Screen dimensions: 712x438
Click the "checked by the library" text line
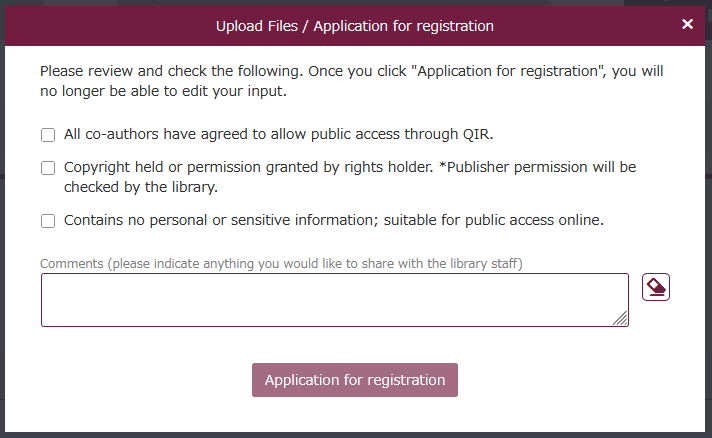[x=140, y=187]
